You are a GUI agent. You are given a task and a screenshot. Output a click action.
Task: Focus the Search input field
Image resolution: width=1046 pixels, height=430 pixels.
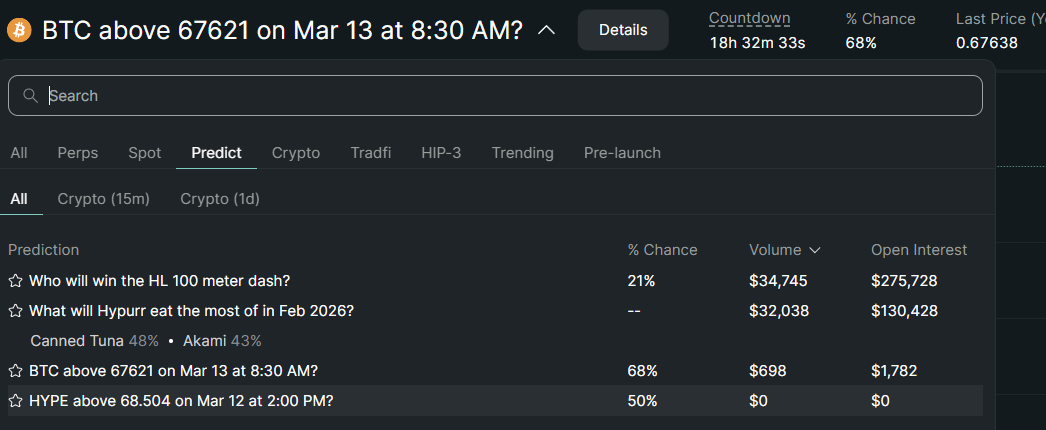coord(500,96)
